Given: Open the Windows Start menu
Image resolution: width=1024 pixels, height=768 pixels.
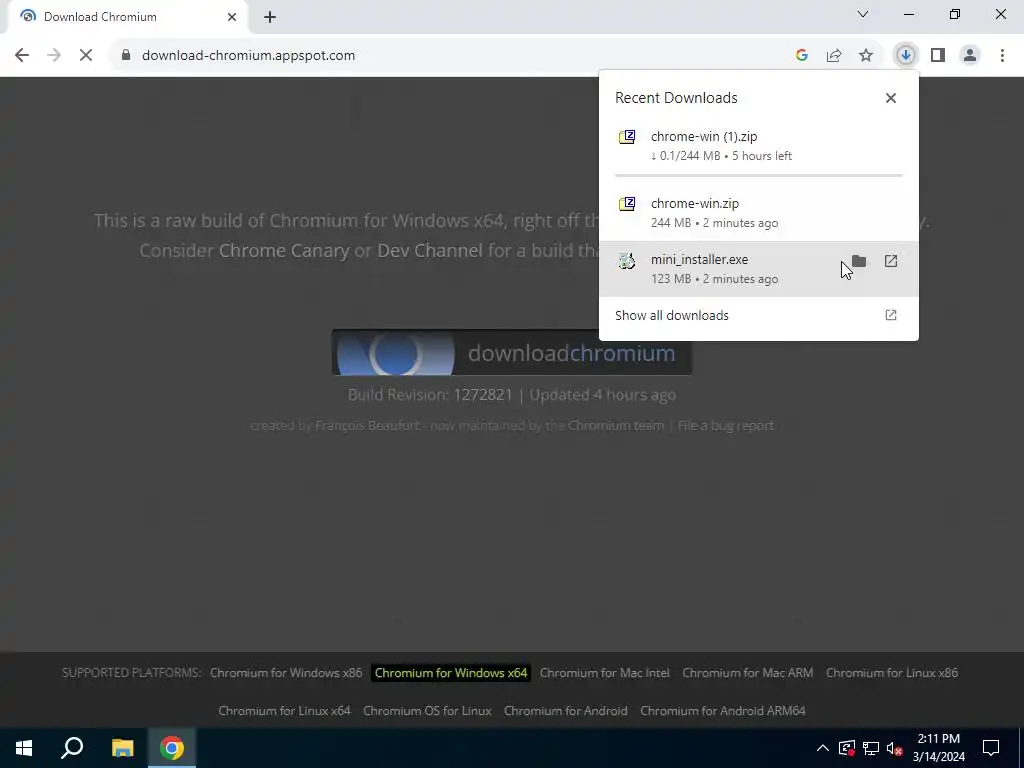Looking at the screenshot, I should click(x=24, y=748).
